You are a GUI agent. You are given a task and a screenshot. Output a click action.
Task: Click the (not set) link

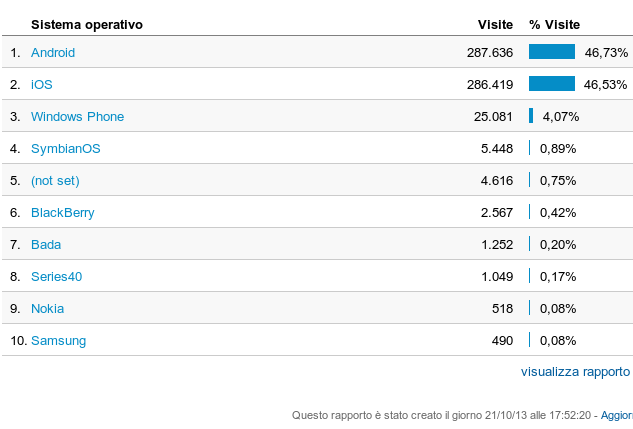(x=55, y=180)
